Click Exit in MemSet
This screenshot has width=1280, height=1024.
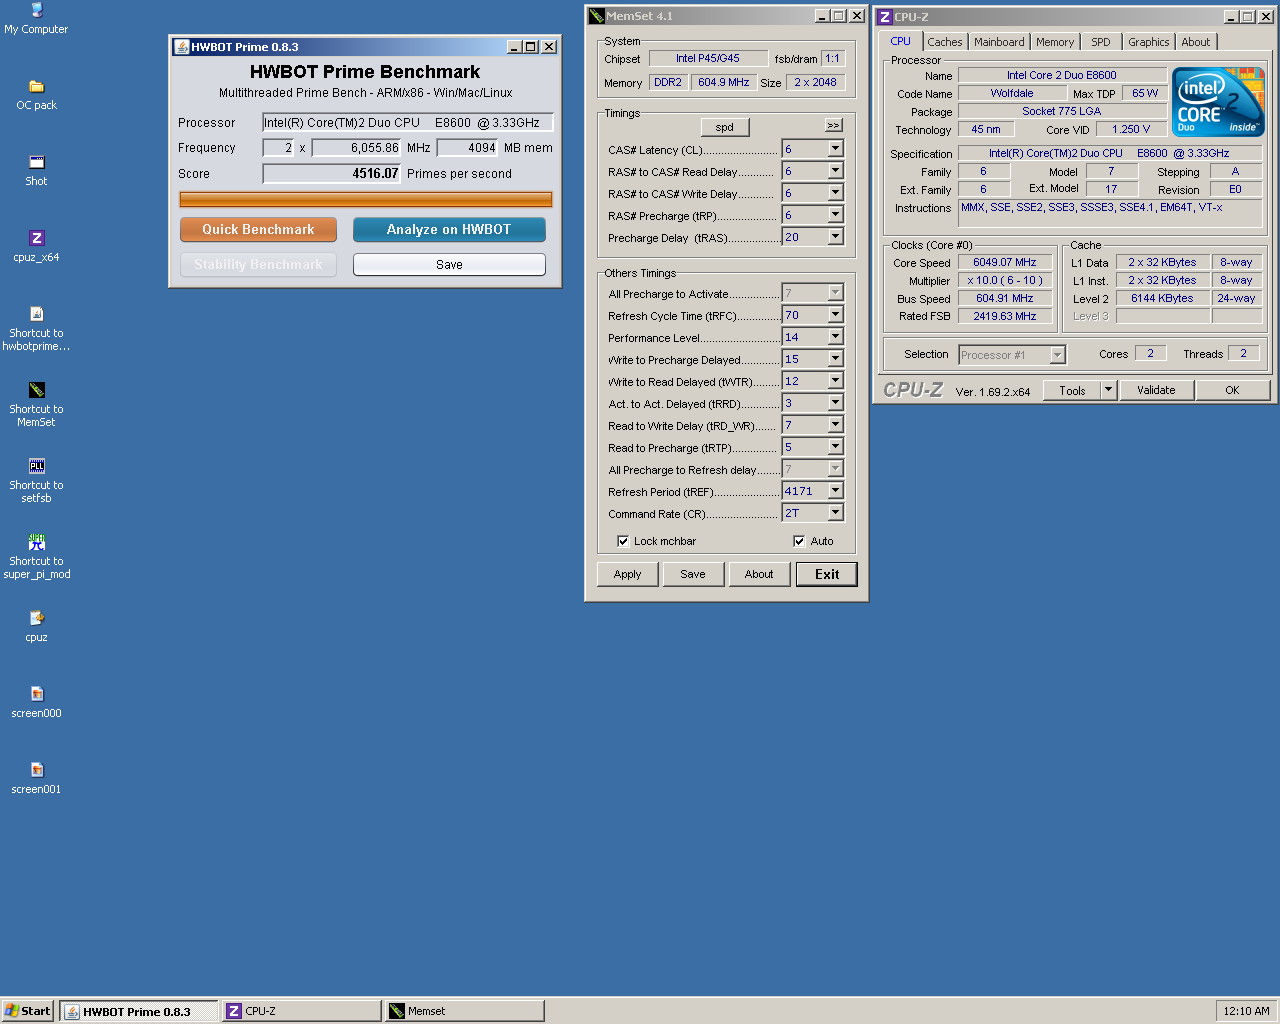click(827, 574)
